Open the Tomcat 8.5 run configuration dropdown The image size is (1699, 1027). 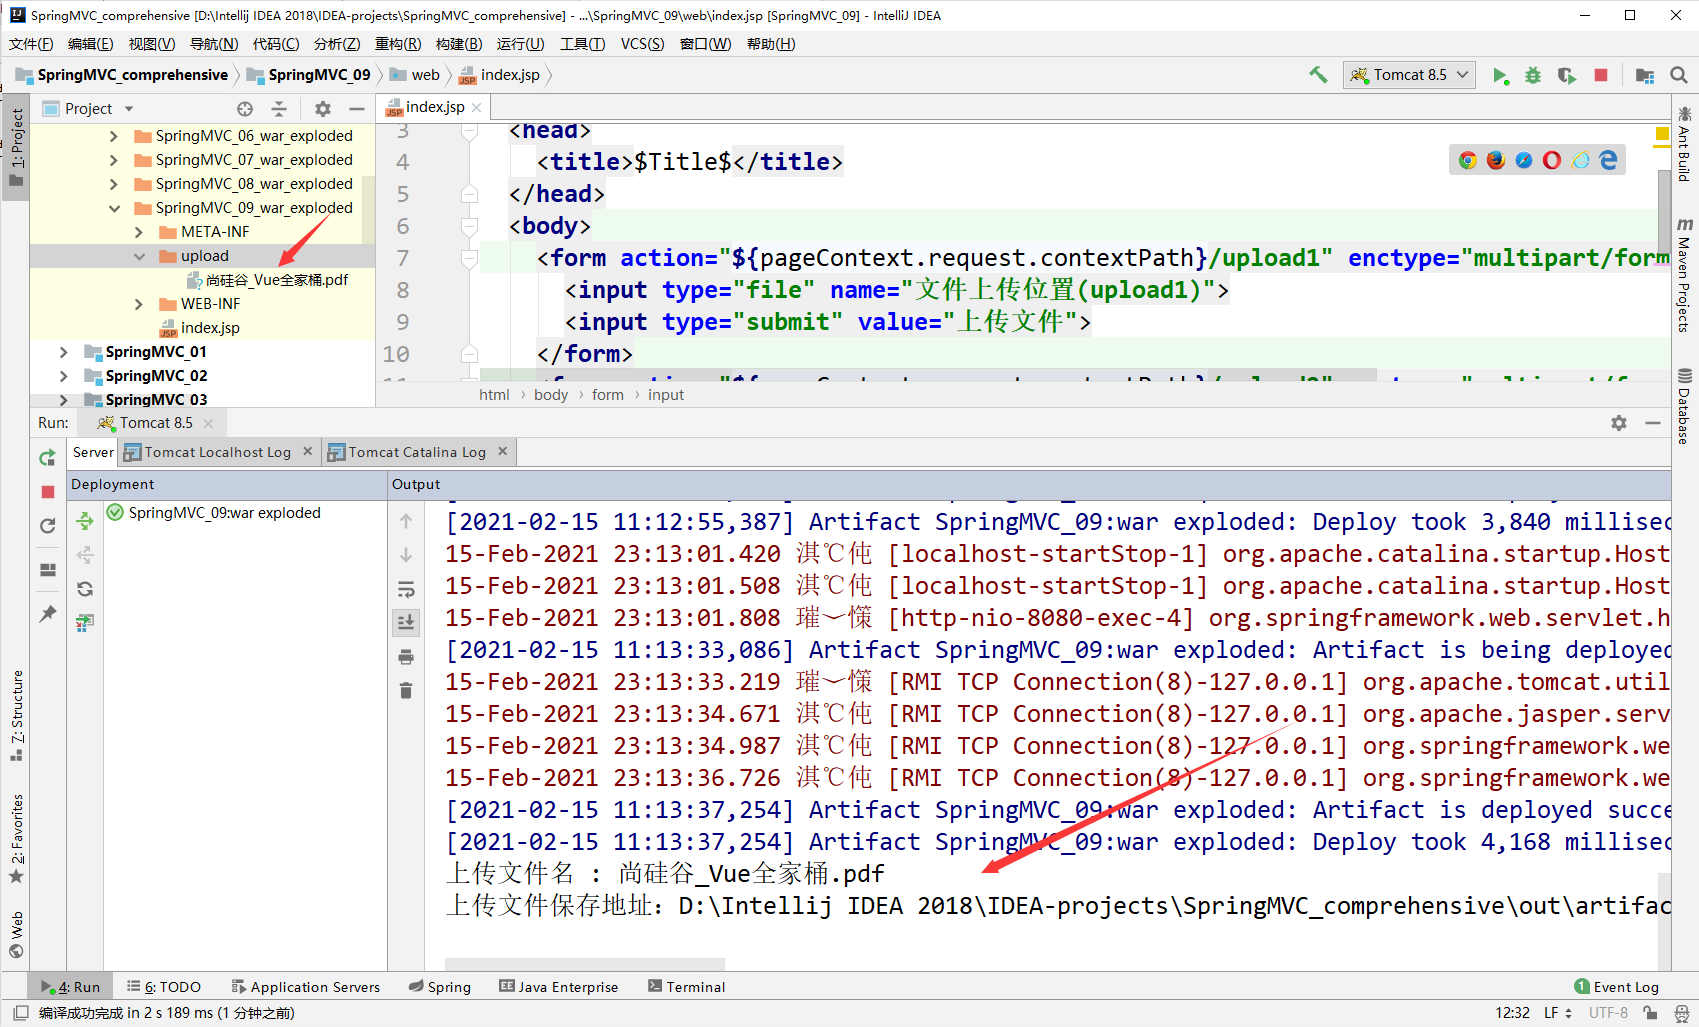(1409, 75)
